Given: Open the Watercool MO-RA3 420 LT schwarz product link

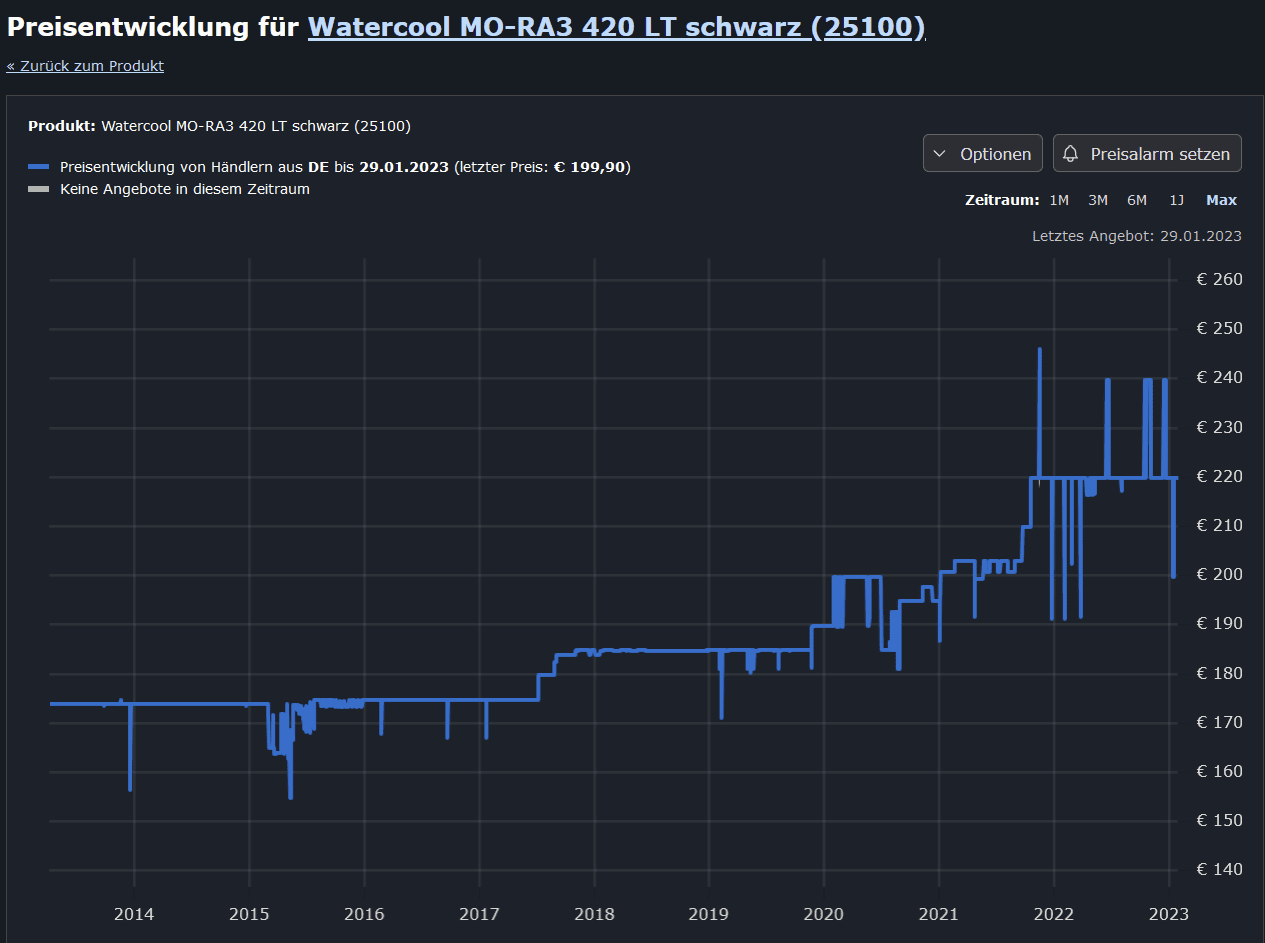Looking at the screenshot, I should (617, 27).
